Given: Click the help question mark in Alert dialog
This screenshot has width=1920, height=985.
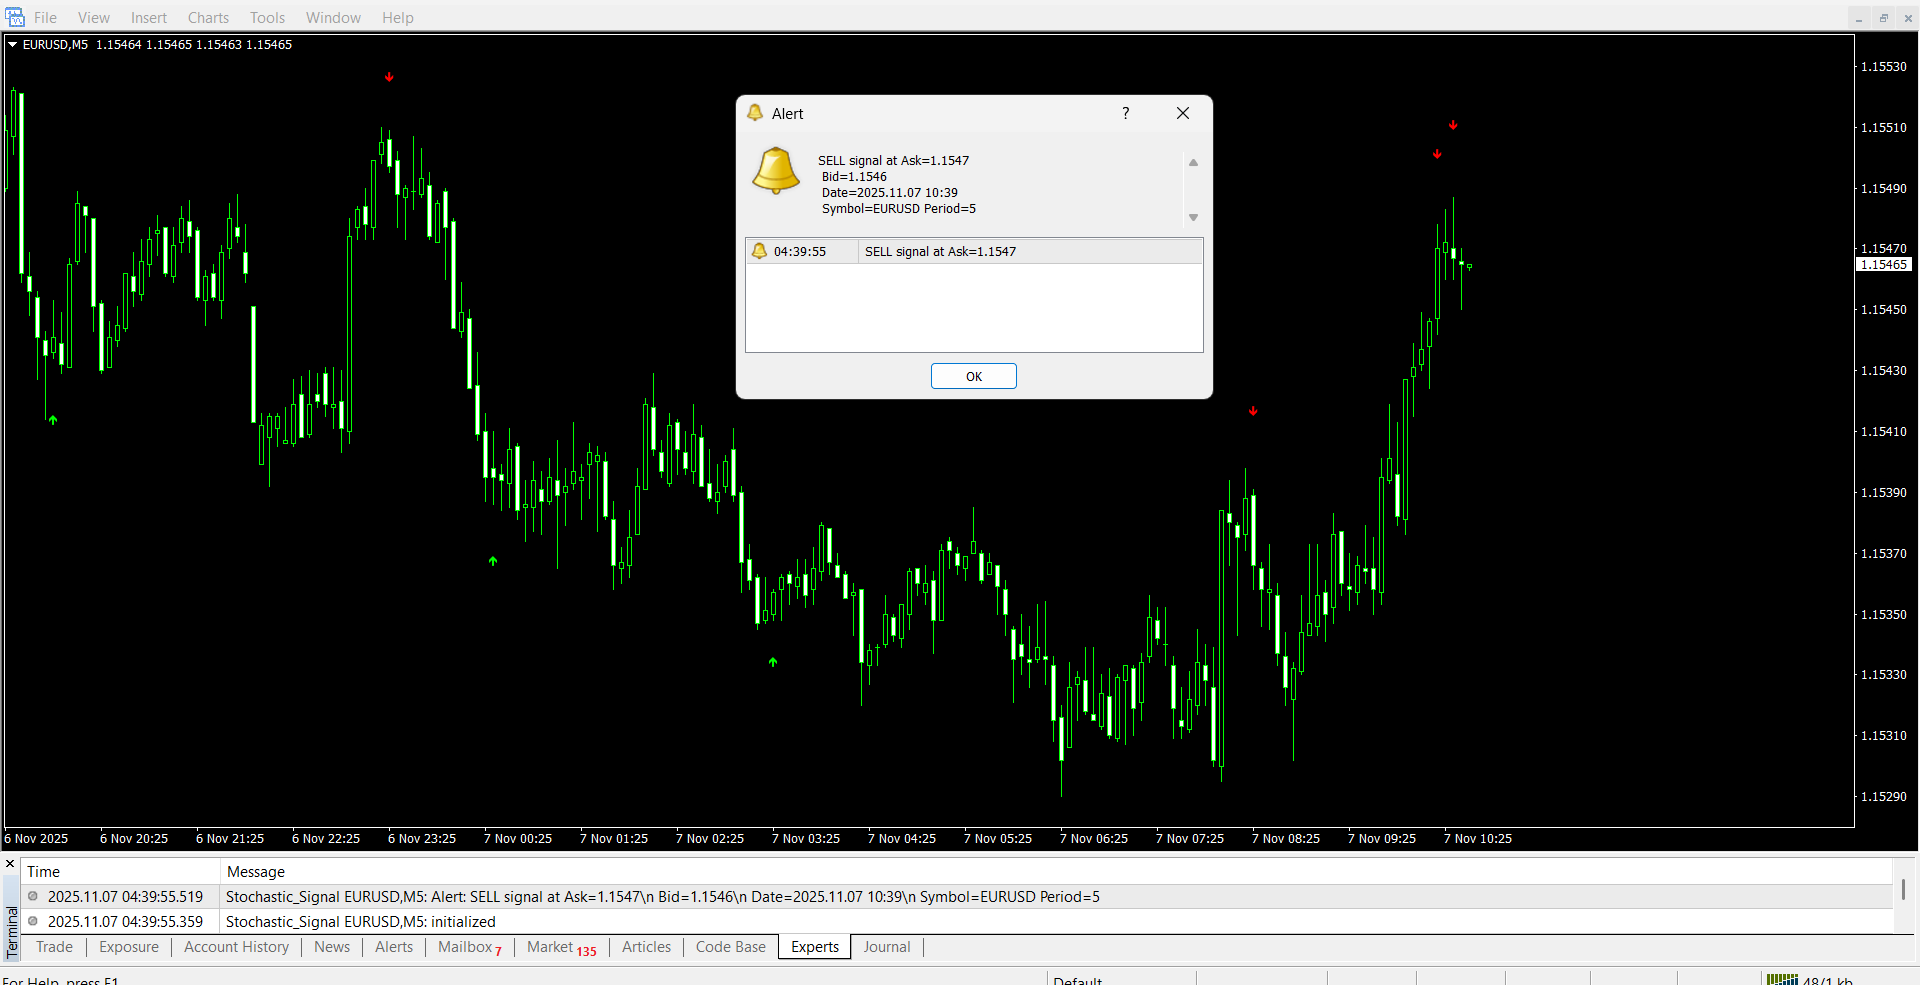Looking at the screenshot, I should [1125, 113].
